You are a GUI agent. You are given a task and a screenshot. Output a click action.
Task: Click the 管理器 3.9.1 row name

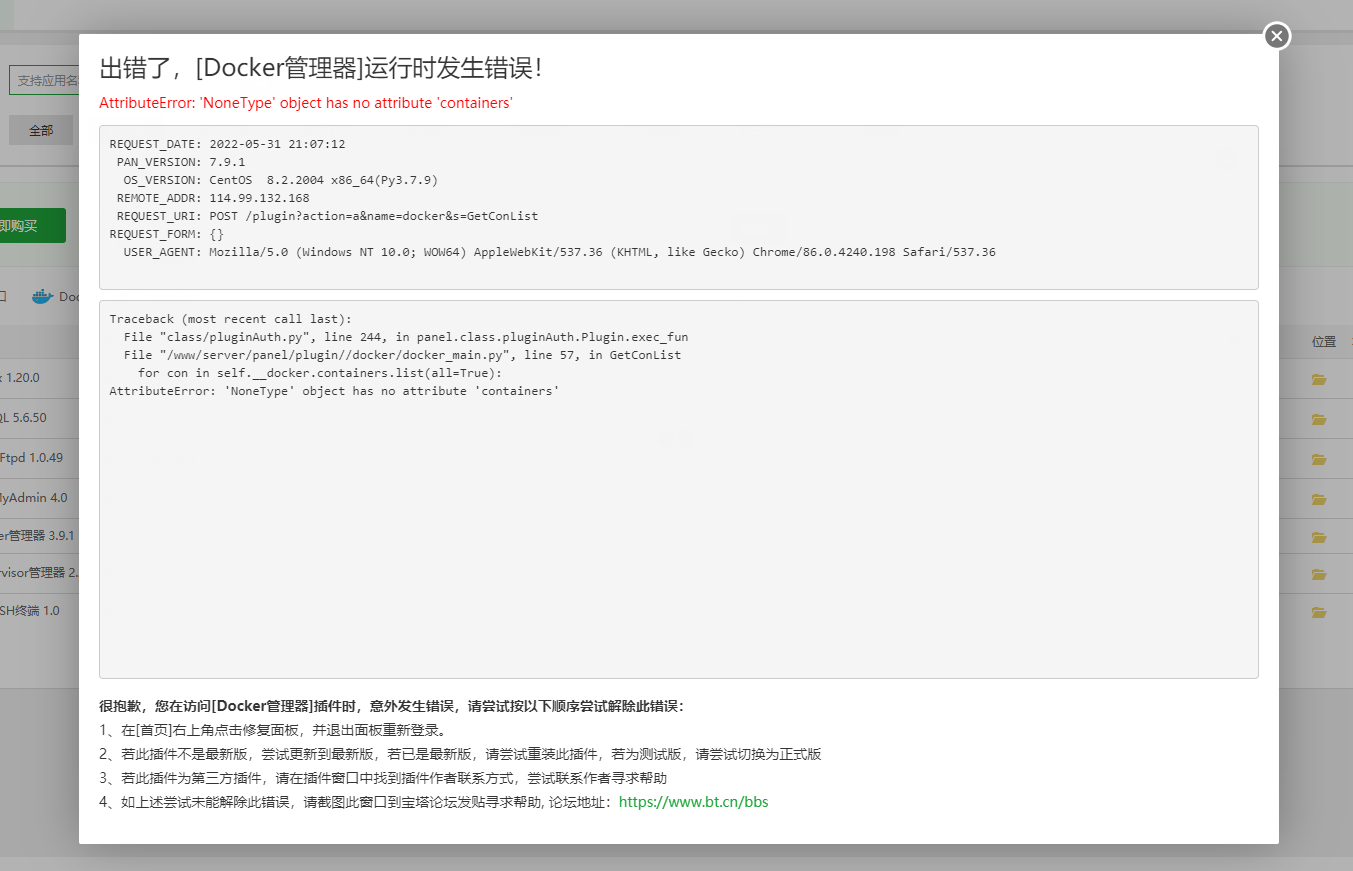tap(37, 536)
